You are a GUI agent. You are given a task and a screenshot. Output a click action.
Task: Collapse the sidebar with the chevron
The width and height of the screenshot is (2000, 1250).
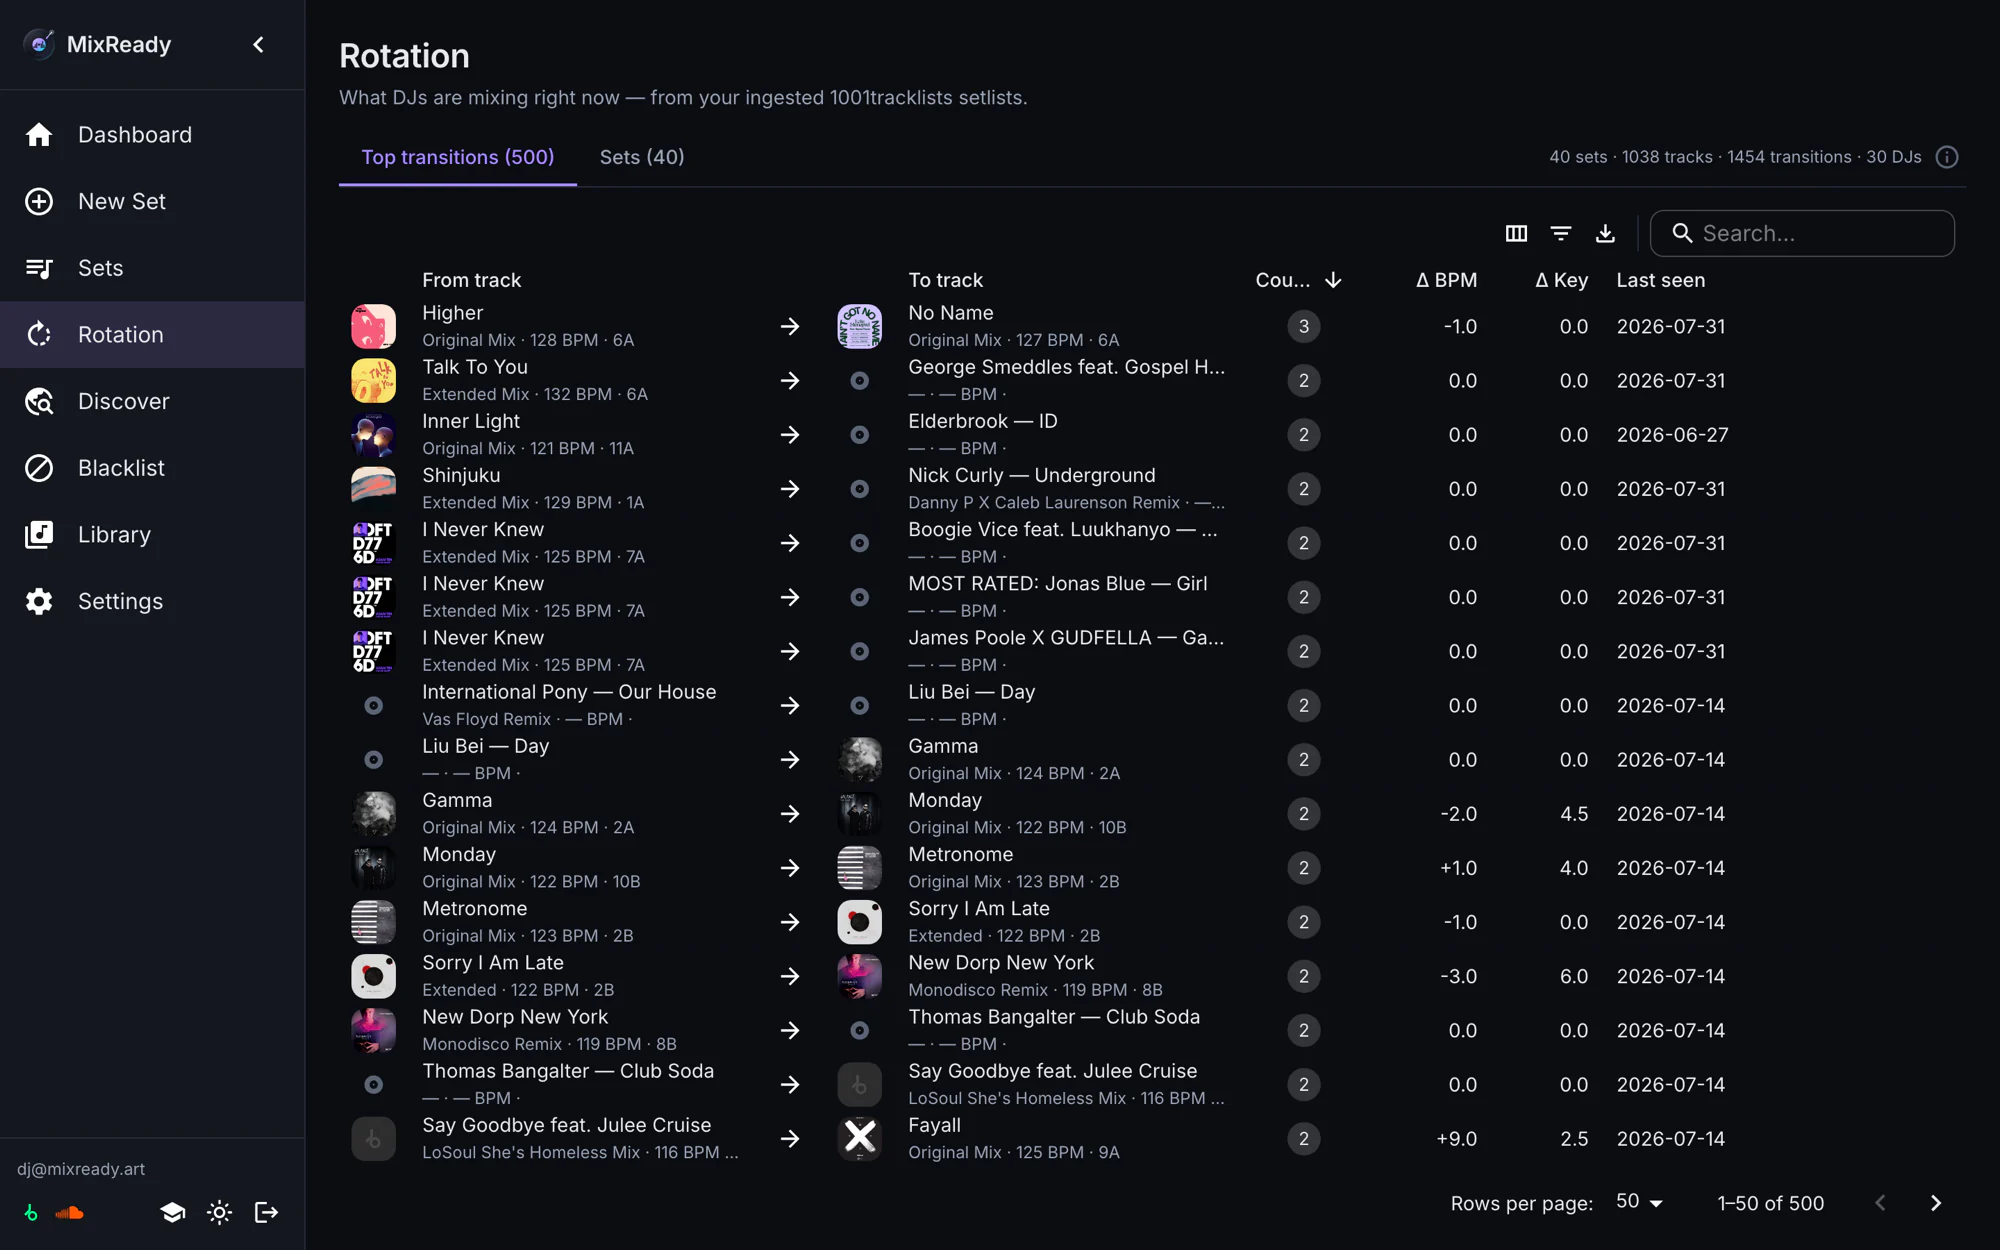click(258, 44)
